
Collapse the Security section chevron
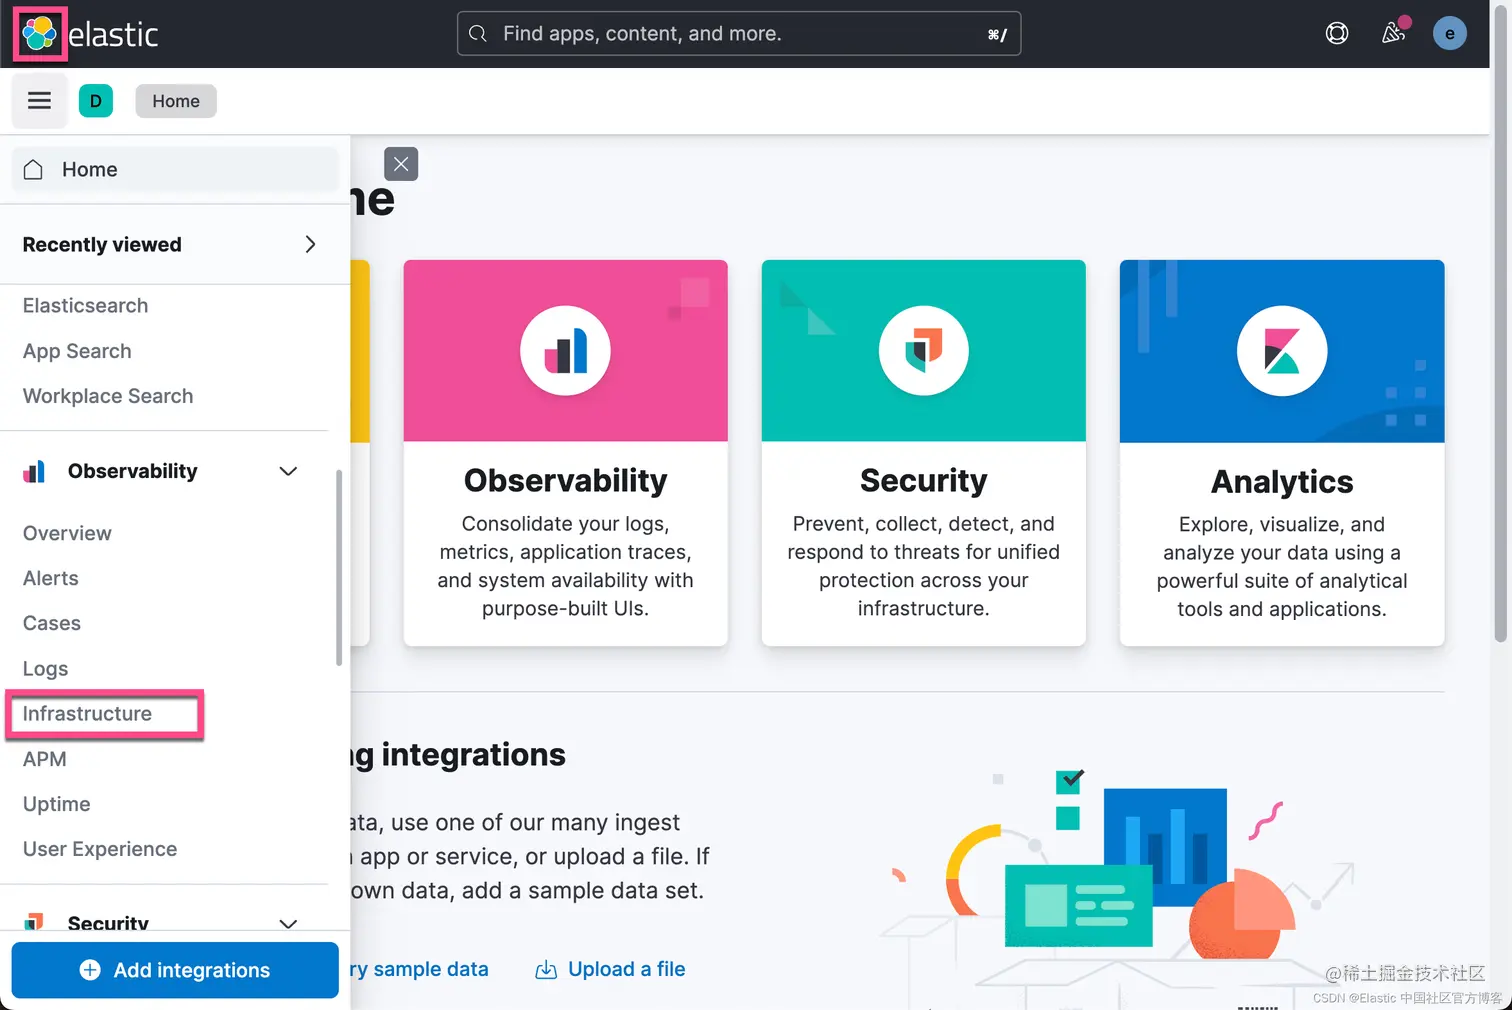[x=288, y=923]
